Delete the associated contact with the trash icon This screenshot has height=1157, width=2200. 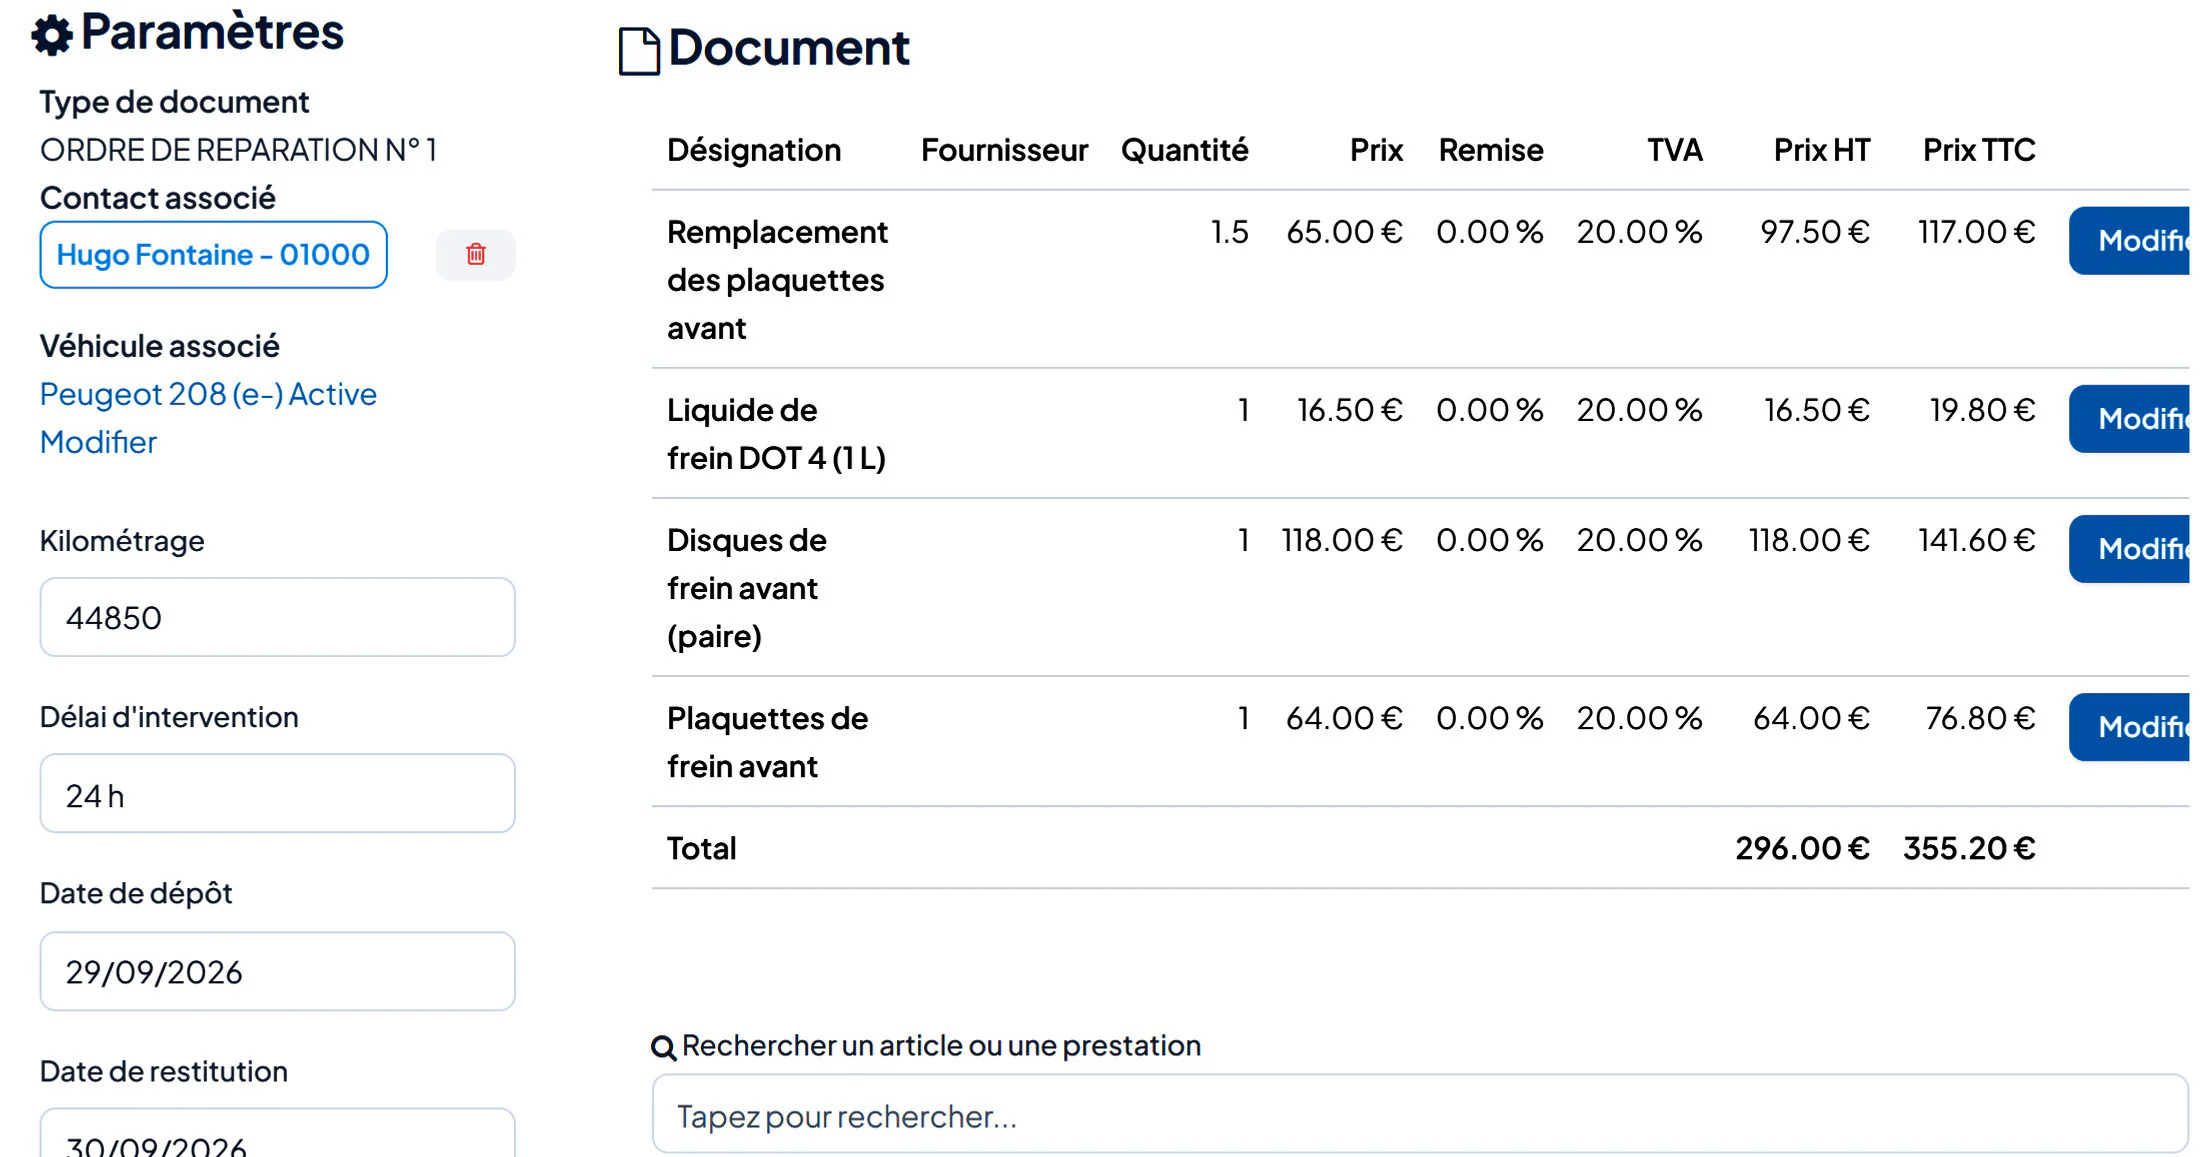pyautogui.click(x=476, y=254)
